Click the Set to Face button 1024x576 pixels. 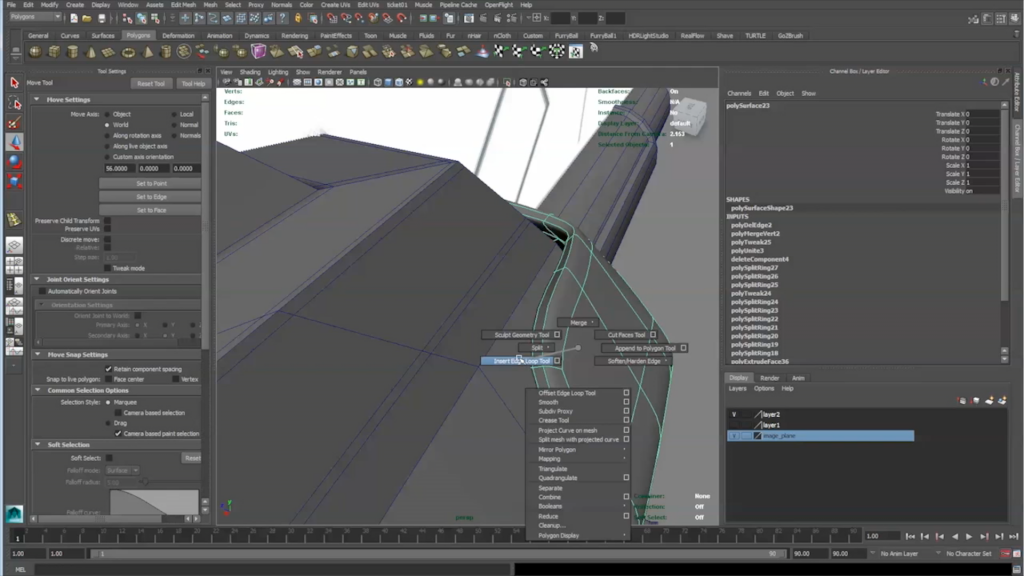pyautogui.click(x=151, y=210)
